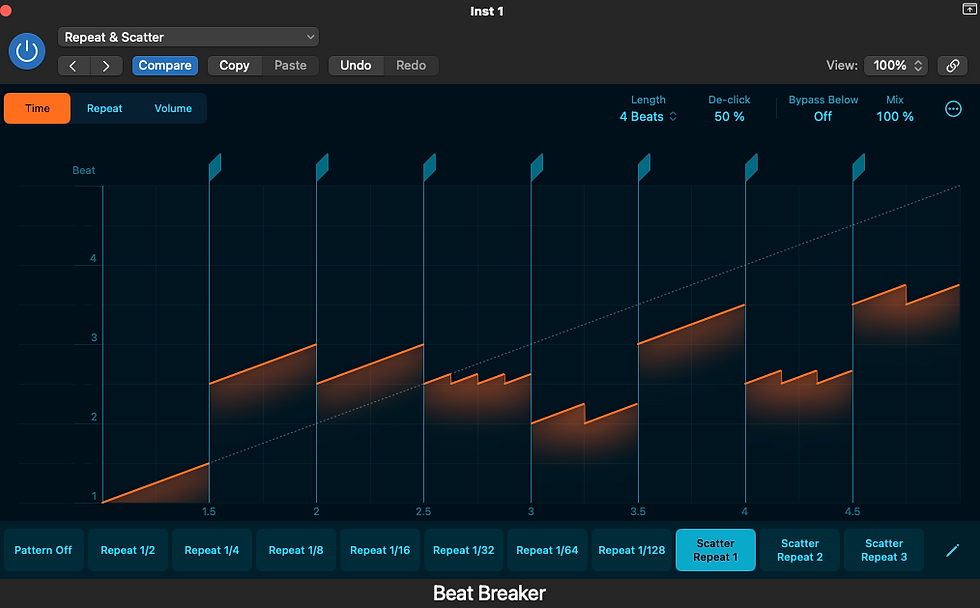The height and width of the screenshot is (608, 980).
Task: Open the Length 4 Beats menu
Action: [648, 116]
